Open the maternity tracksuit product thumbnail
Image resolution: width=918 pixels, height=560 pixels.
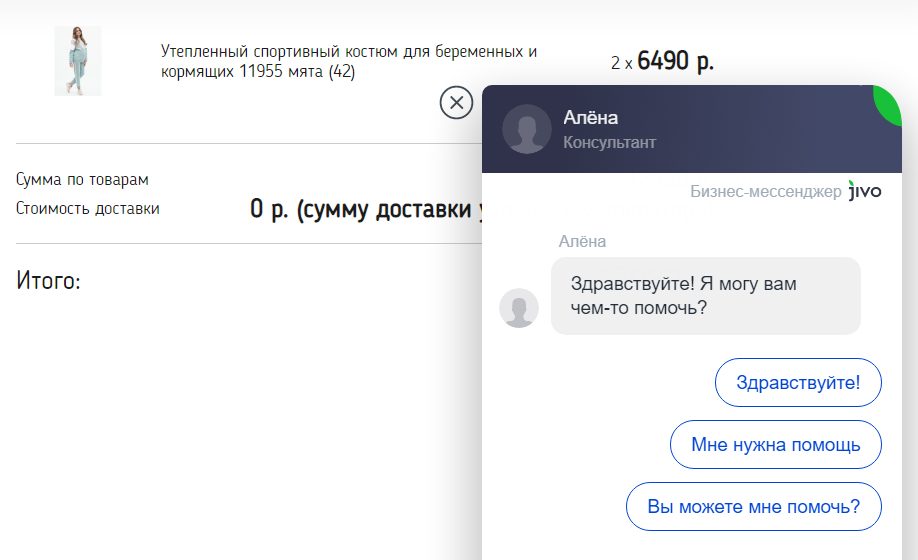pos(78,61)
